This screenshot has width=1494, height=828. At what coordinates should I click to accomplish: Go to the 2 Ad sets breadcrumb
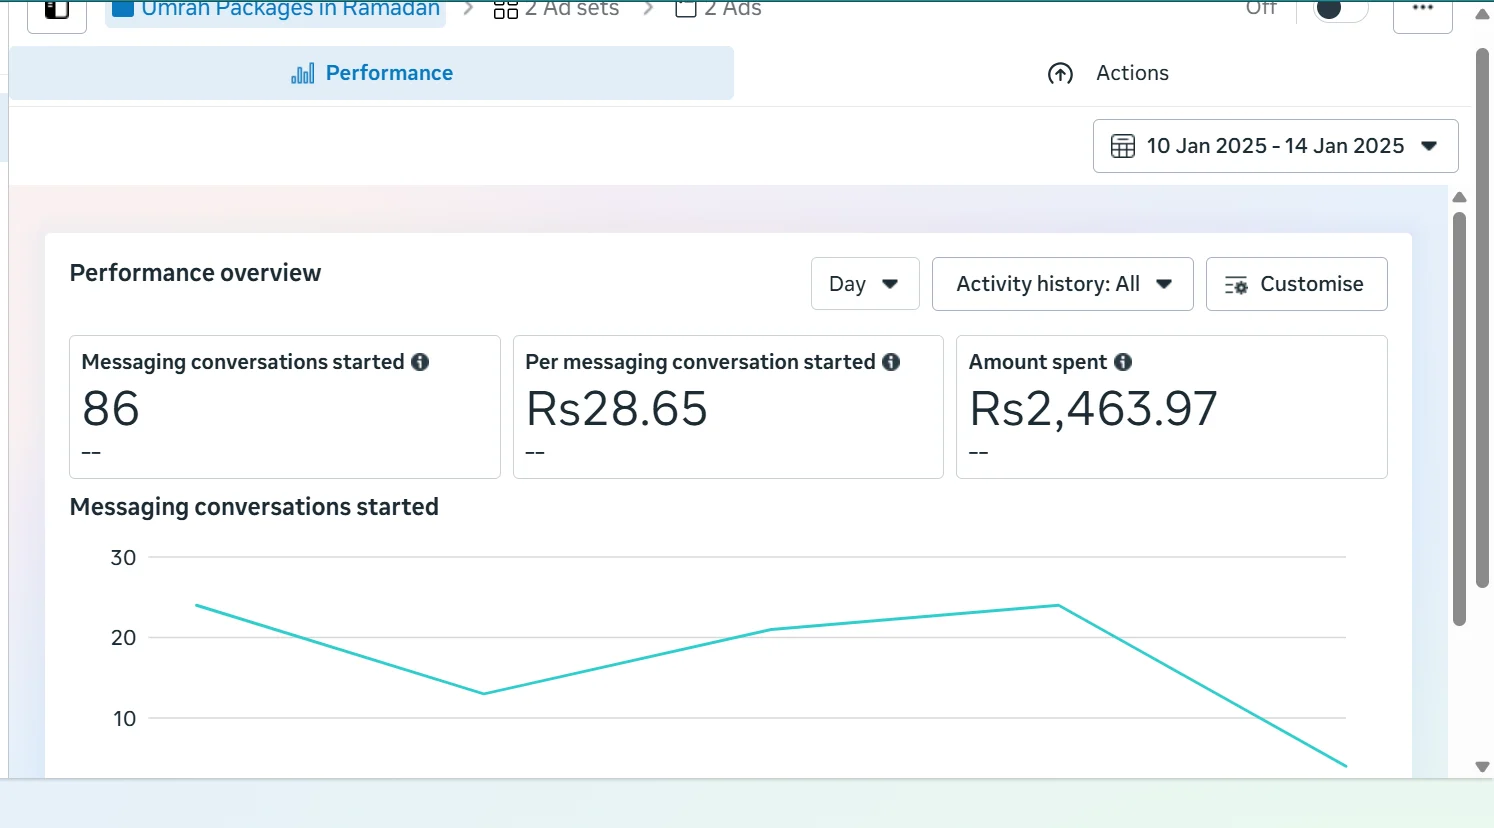[x=557, y=10]
